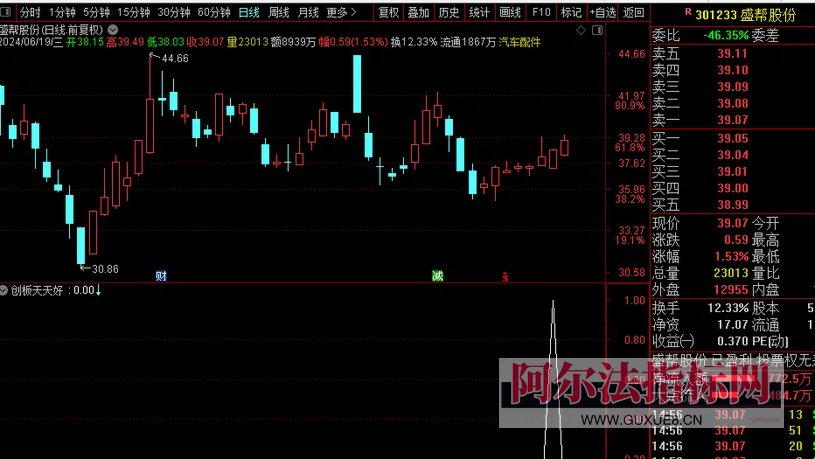Image resolution: width=815 pixels, height=459 pixels.
Task: Click the red $ marker on chart
Action: click(505, 277)
